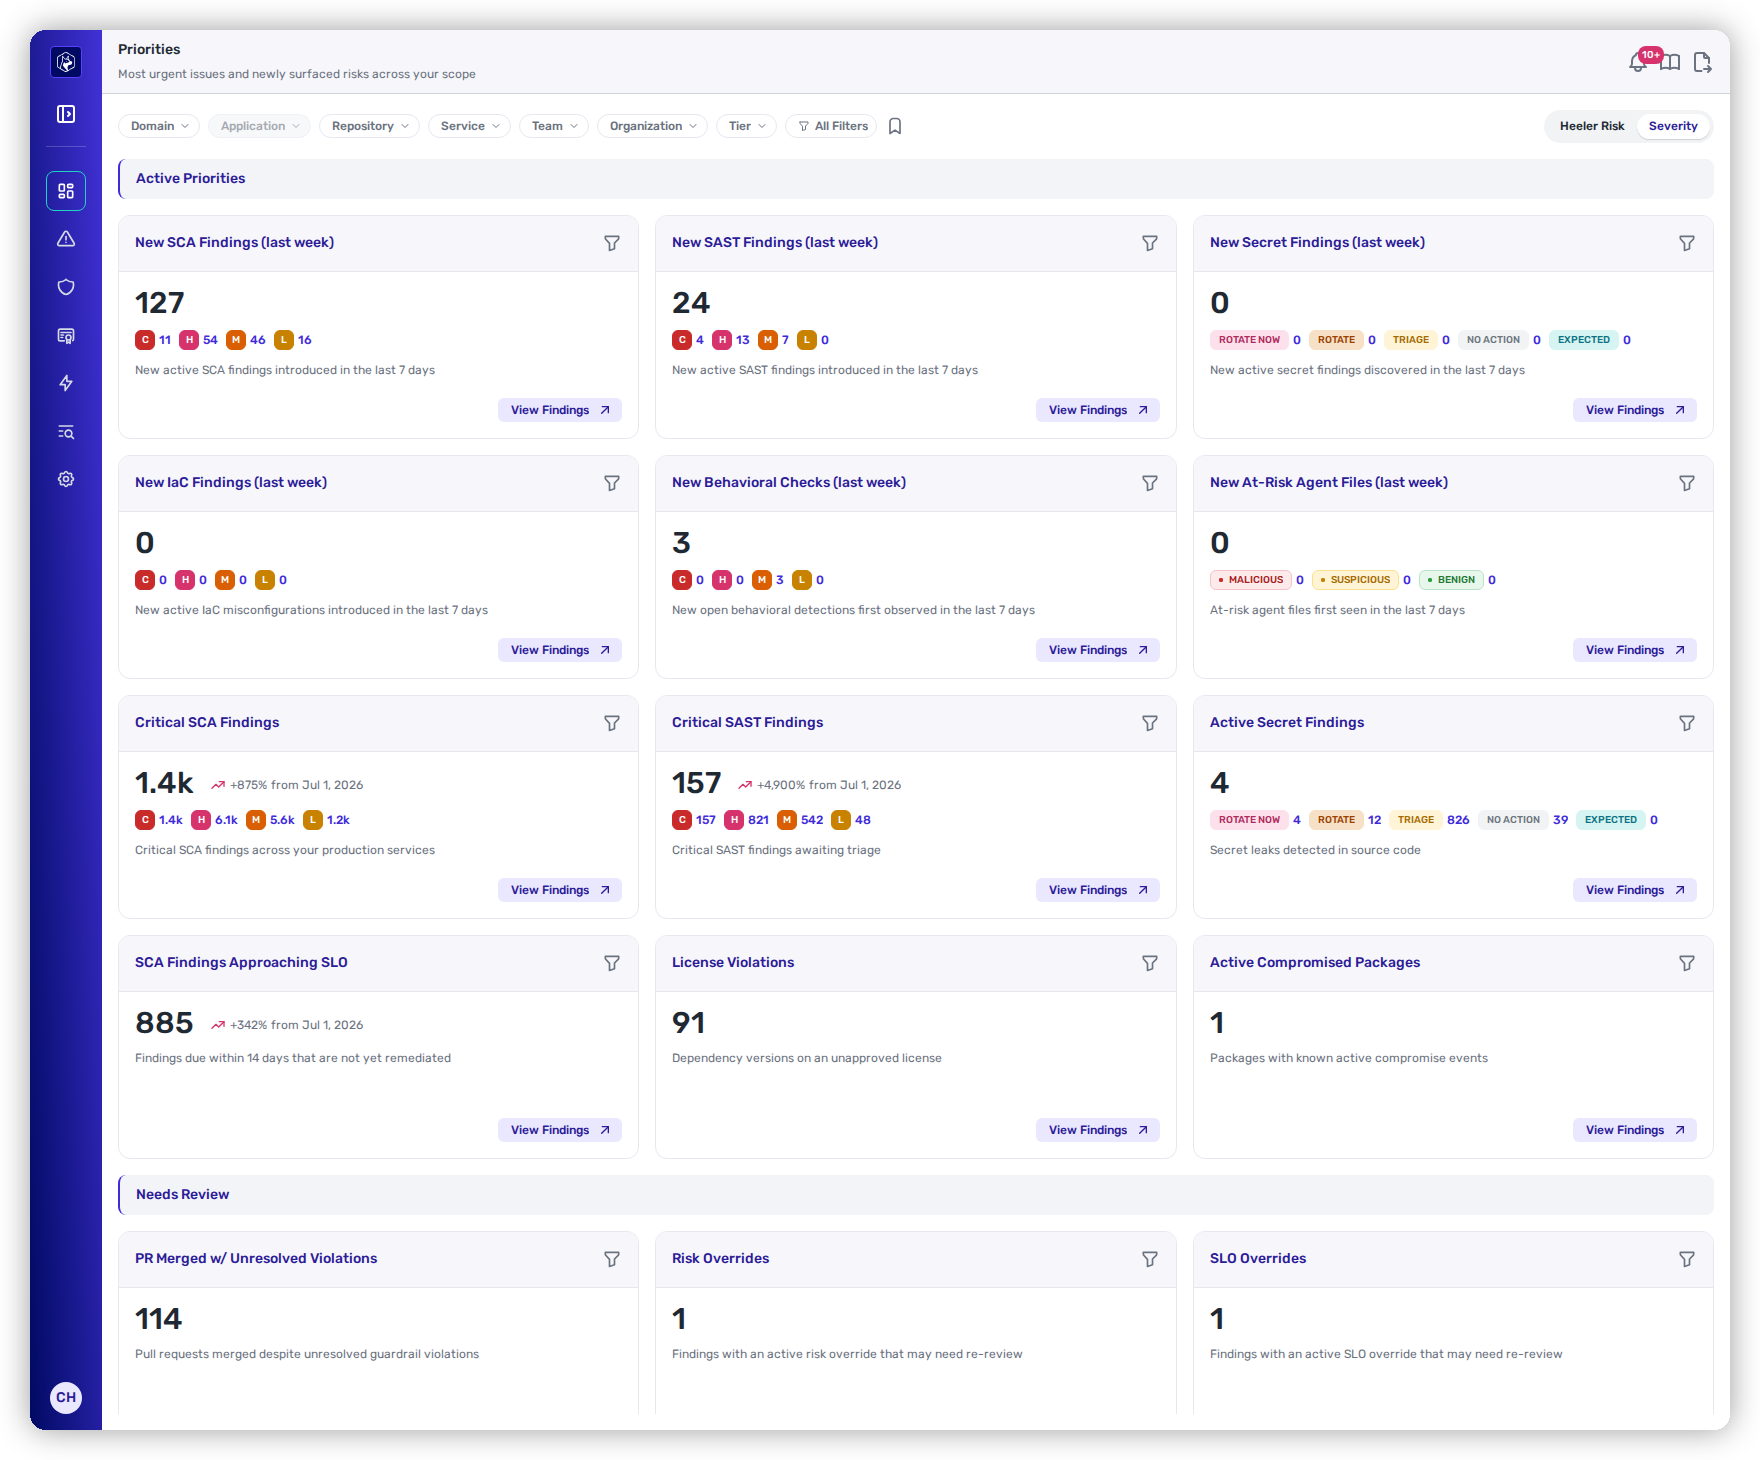Screen dimensions: 1760x1460
Task: Open the Team filter dropdown
Action: click(554, 126)
